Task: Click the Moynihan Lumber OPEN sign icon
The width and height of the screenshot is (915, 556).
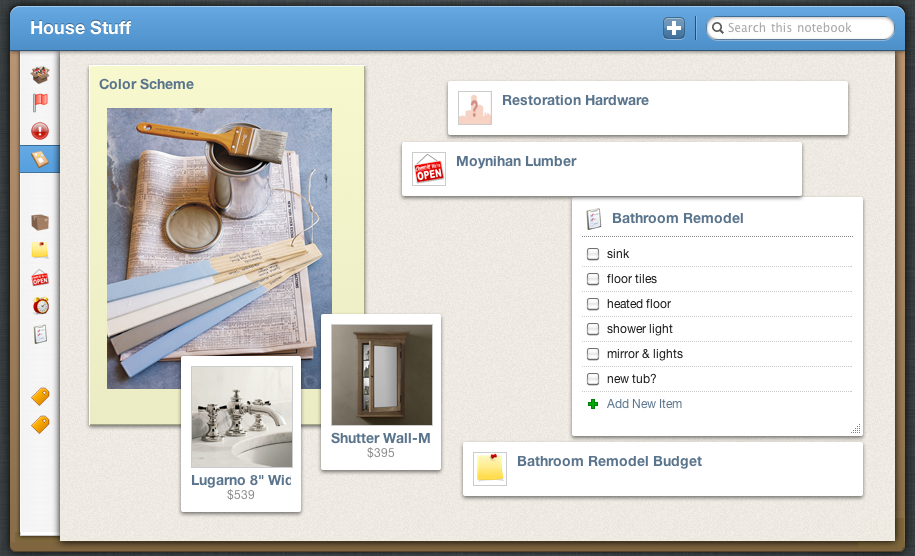Action: coord(429,169)
